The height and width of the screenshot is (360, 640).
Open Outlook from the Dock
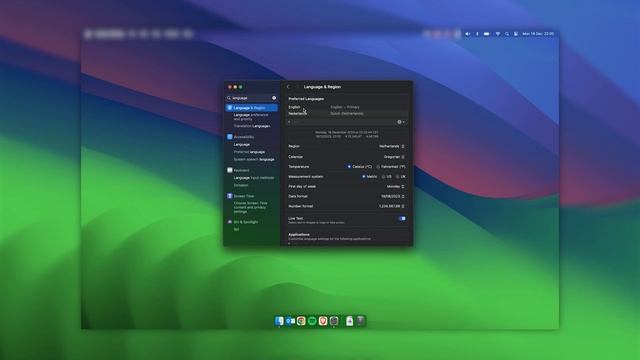point(290,321)
